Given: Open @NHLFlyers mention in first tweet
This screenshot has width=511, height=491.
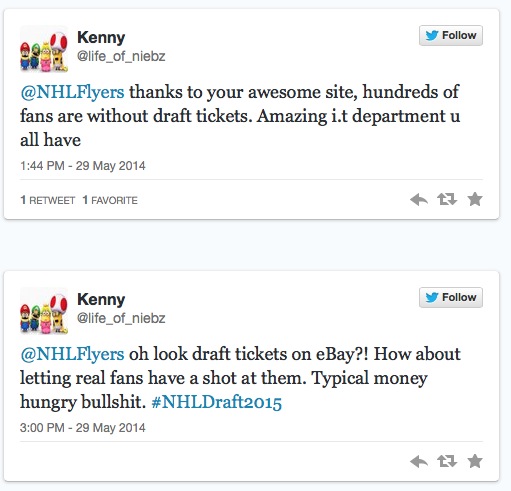Looking at the screenshot, I should [x=72, y=92].
